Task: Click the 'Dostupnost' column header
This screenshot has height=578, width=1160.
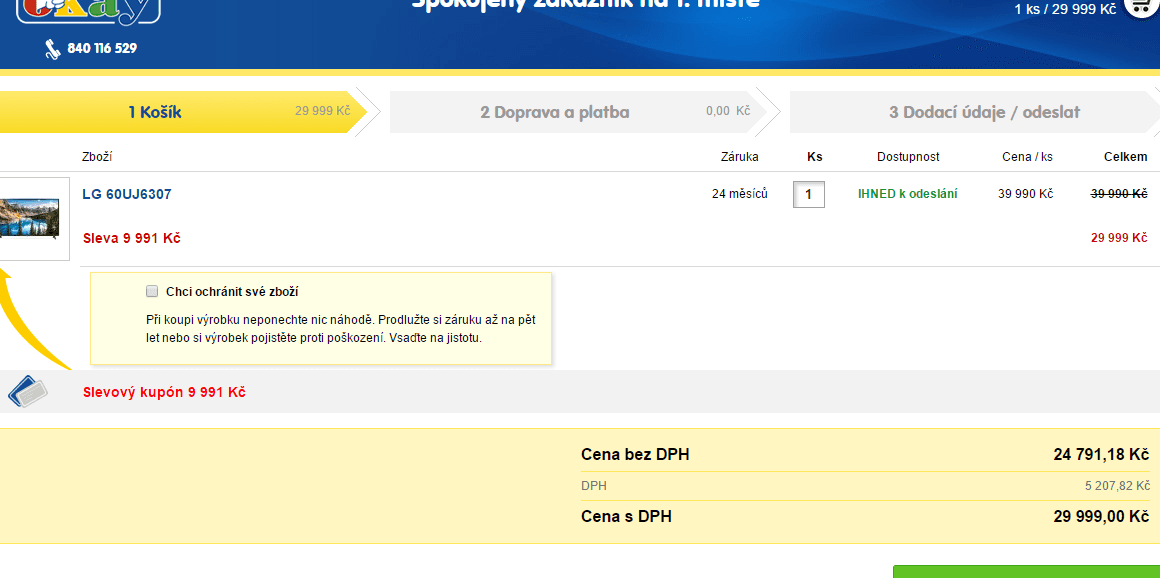Action: click(908, 157)
